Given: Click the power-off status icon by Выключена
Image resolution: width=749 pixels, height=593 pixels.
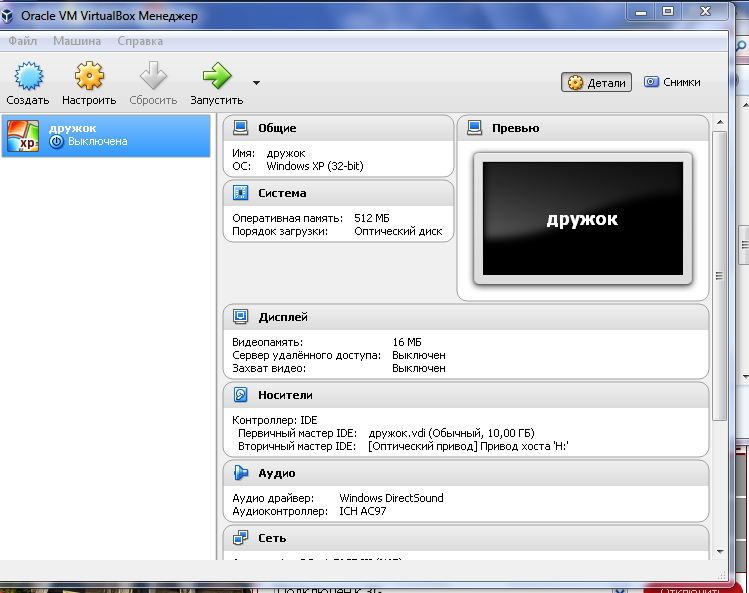Looking at the screenshot, I should tap(56, 141).
